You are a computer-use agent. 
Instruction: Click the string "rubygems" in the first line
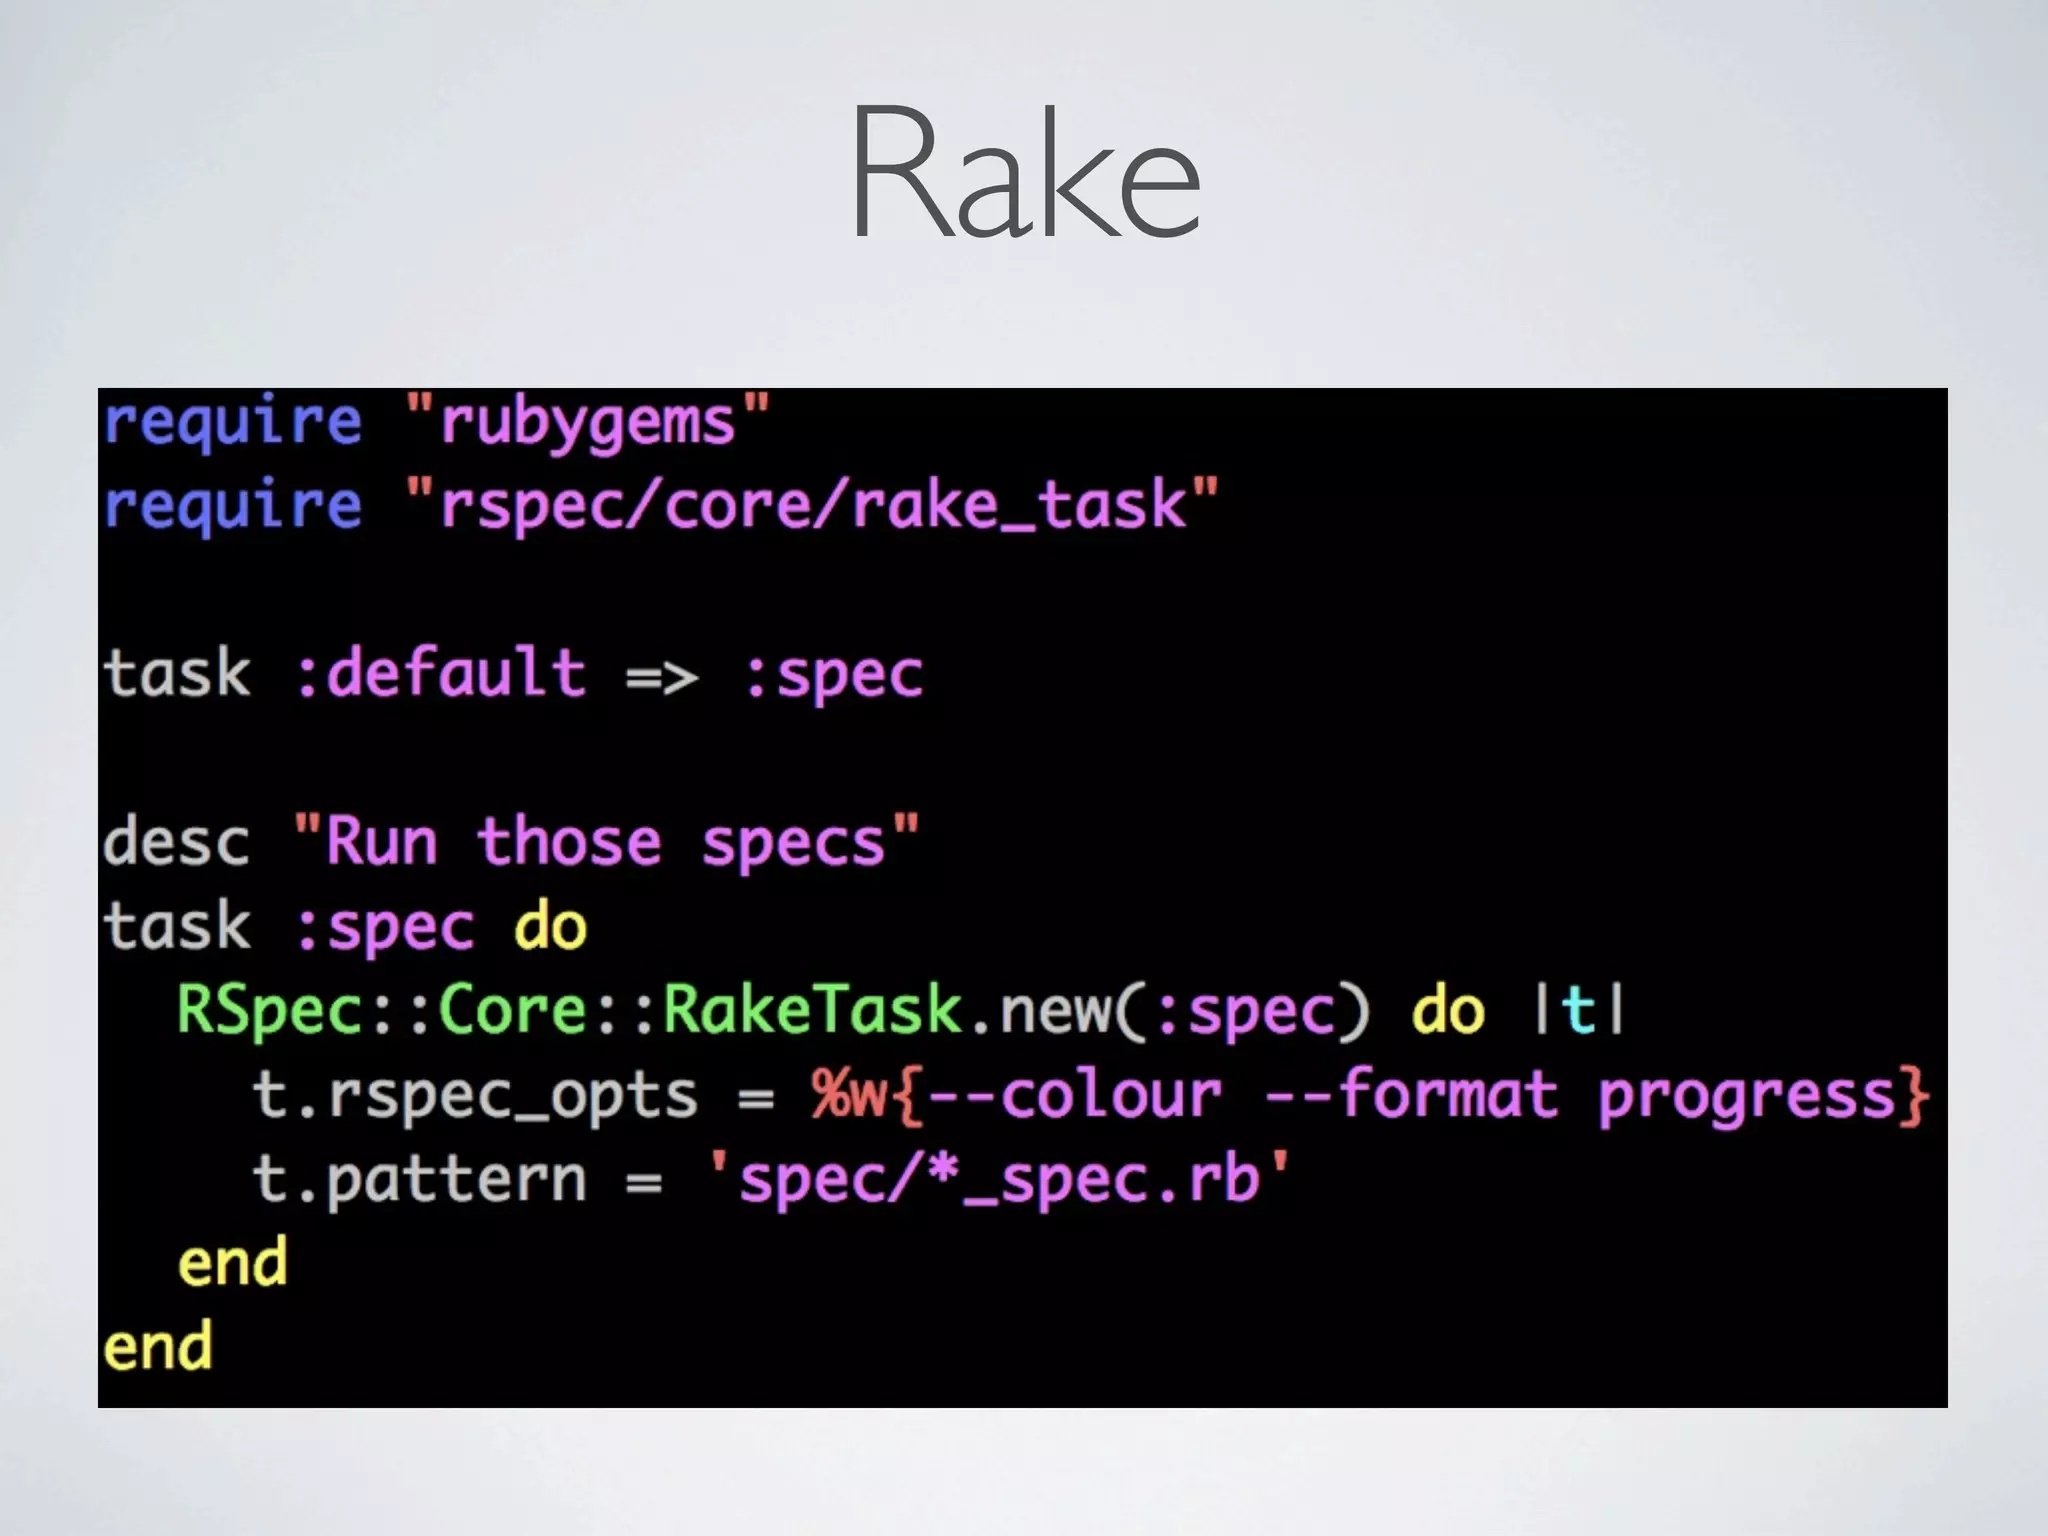pos(588,422)
